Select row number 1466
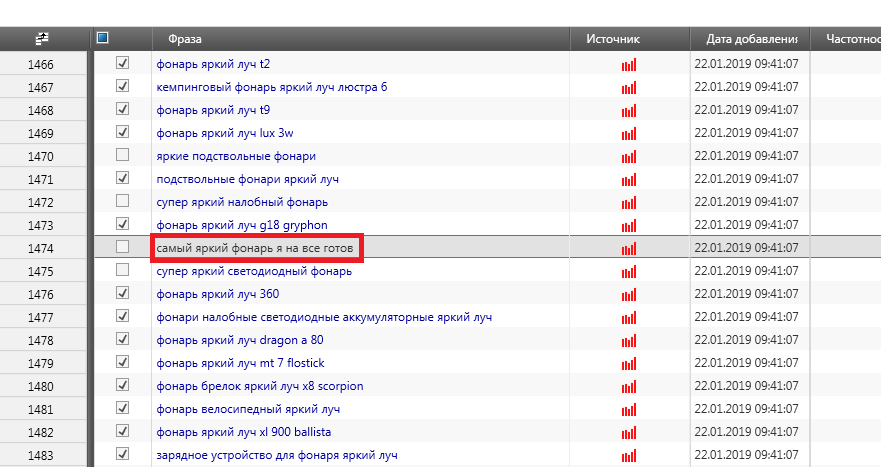This screenshot has height=467, width=881. tap(41, 65)
